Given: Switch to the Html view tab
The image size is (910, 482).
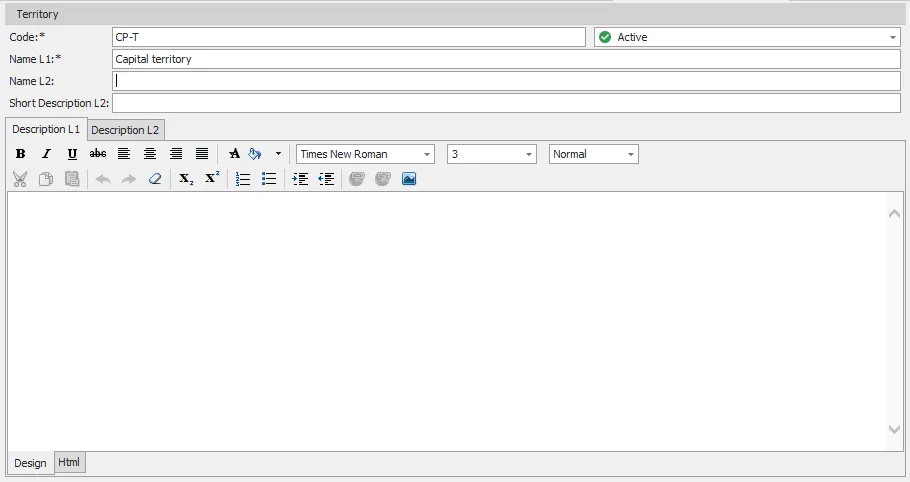Looking at the screenshot, I should pyautogui.click(x=69, y=462).
